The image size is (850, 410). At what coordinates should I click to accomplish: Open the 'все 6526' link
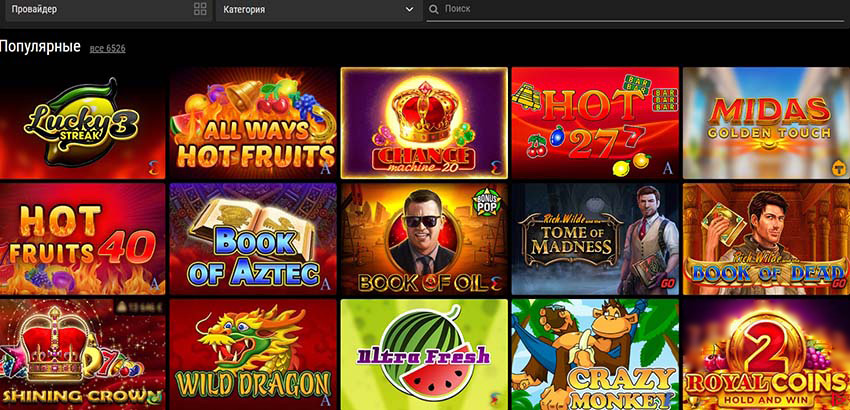point(107,48)
